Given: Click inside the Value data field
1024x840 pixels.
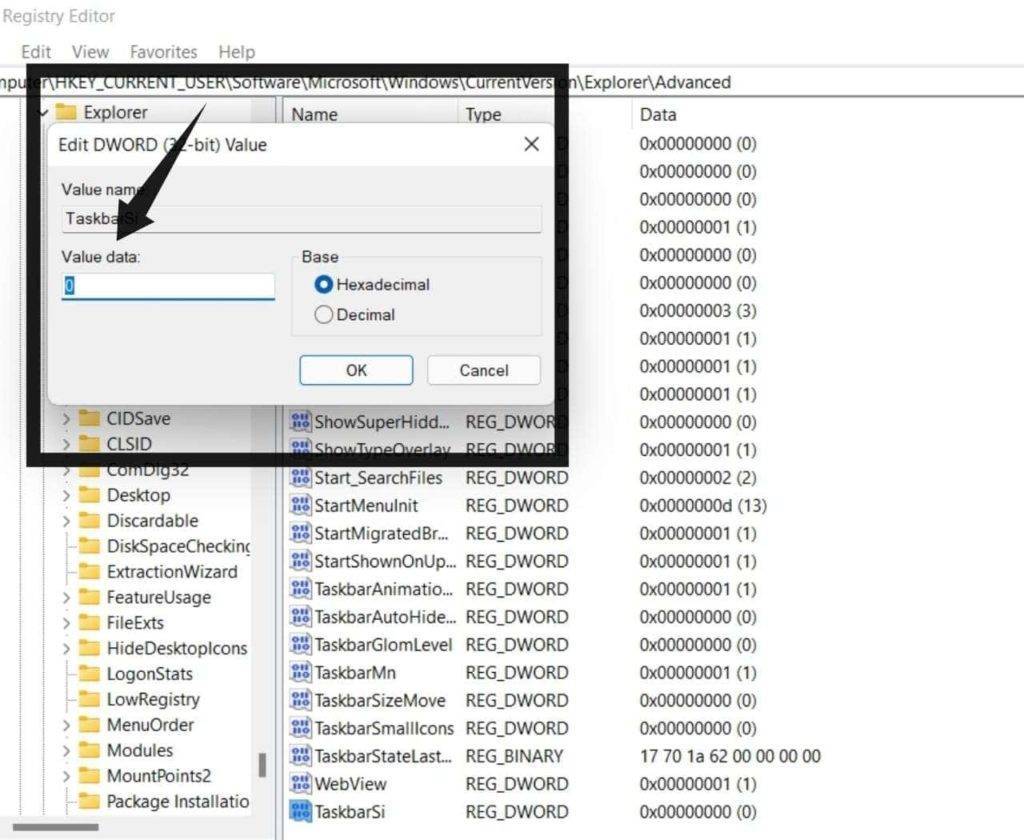Looking at the screenshot, I should pos(167,286).
